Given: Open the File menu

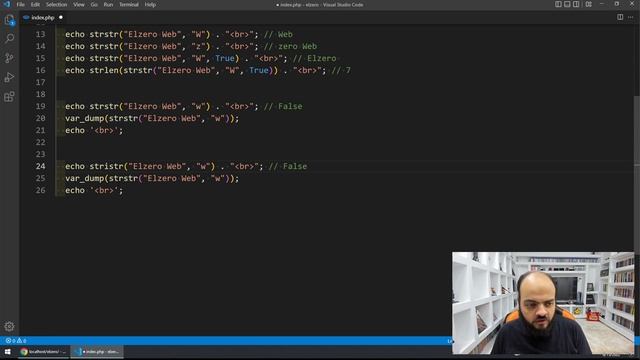Looking at the screenshot, I should pyautogui.click(x=20, y=4).
